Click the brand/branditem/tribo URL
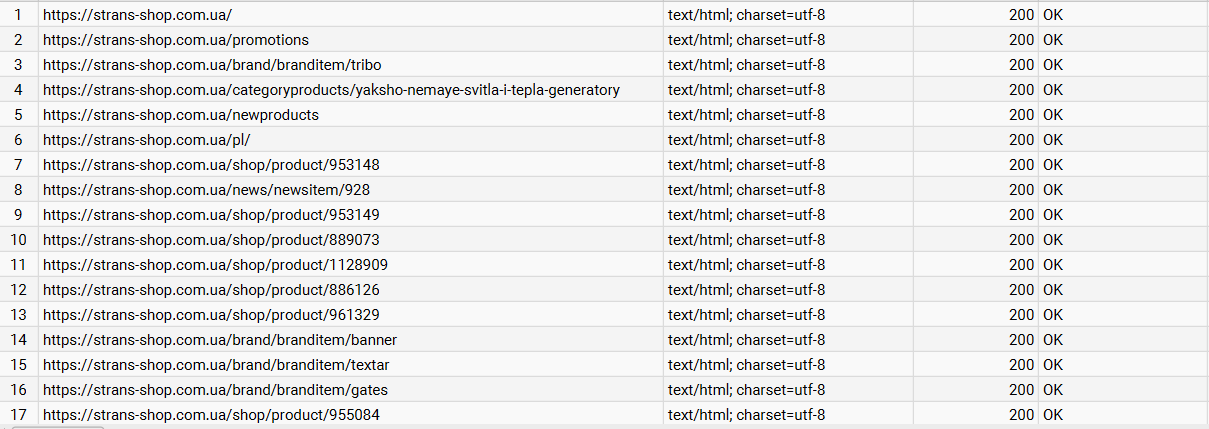 (x=212, y=65)
